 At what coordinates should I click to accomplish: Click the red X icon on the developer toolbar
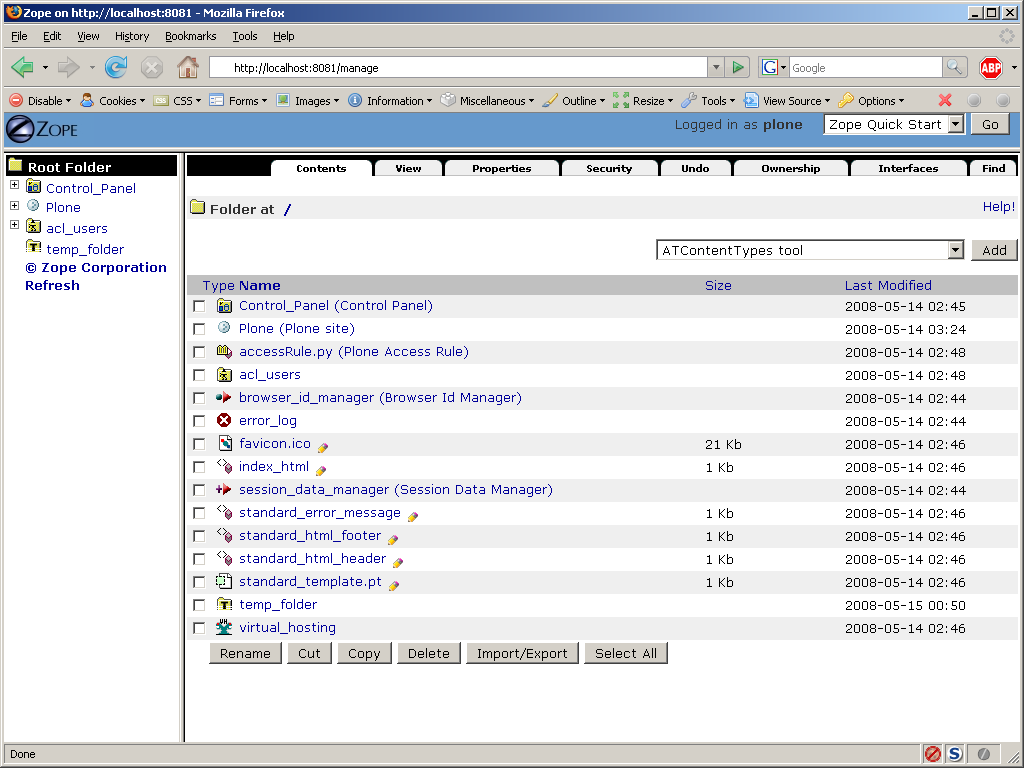coord(945,101)
